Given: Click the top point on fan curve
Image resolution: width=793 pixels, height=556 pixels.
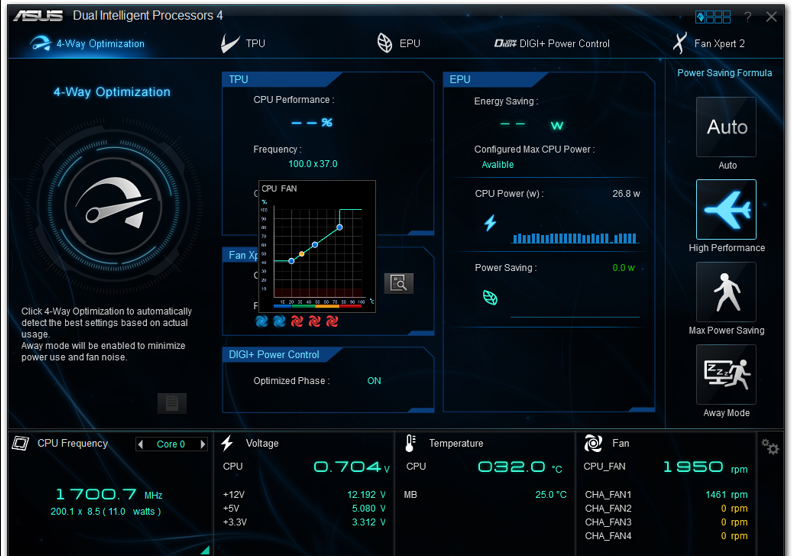Looking at the screenshot, I should click(340, 227).
